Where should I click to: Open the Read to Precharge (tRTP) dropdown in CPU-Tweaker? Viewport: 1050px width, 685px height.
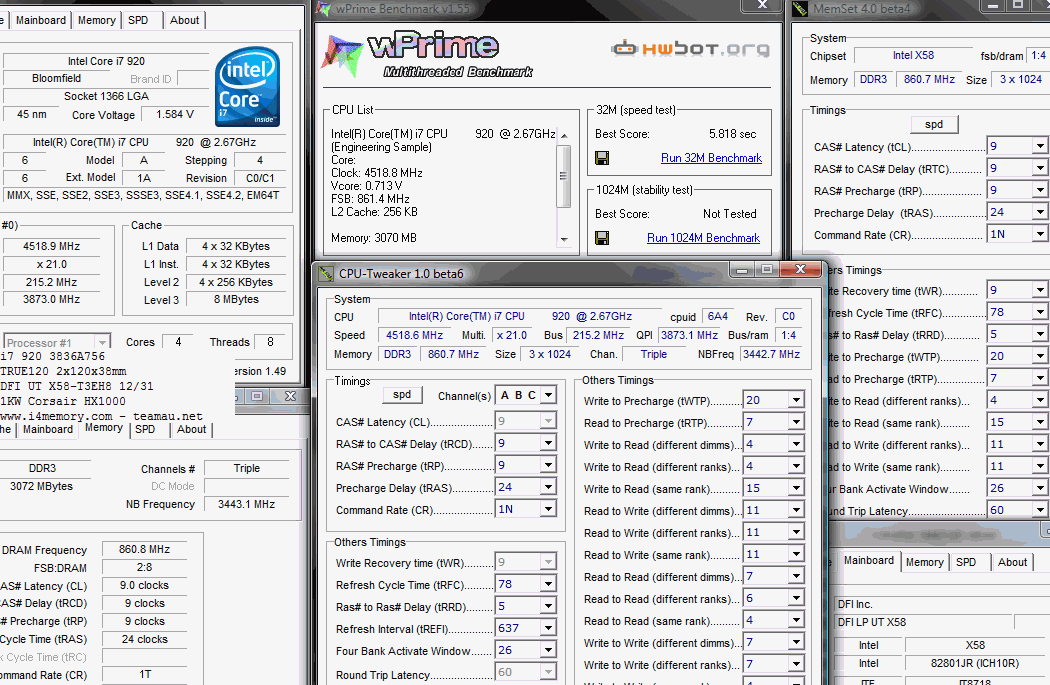tap(796, 423)
